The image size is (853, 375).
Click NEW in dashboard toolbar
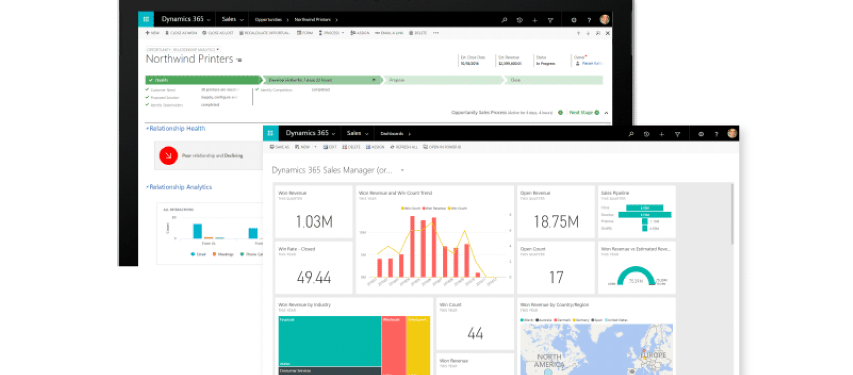[x=302, y=147]
